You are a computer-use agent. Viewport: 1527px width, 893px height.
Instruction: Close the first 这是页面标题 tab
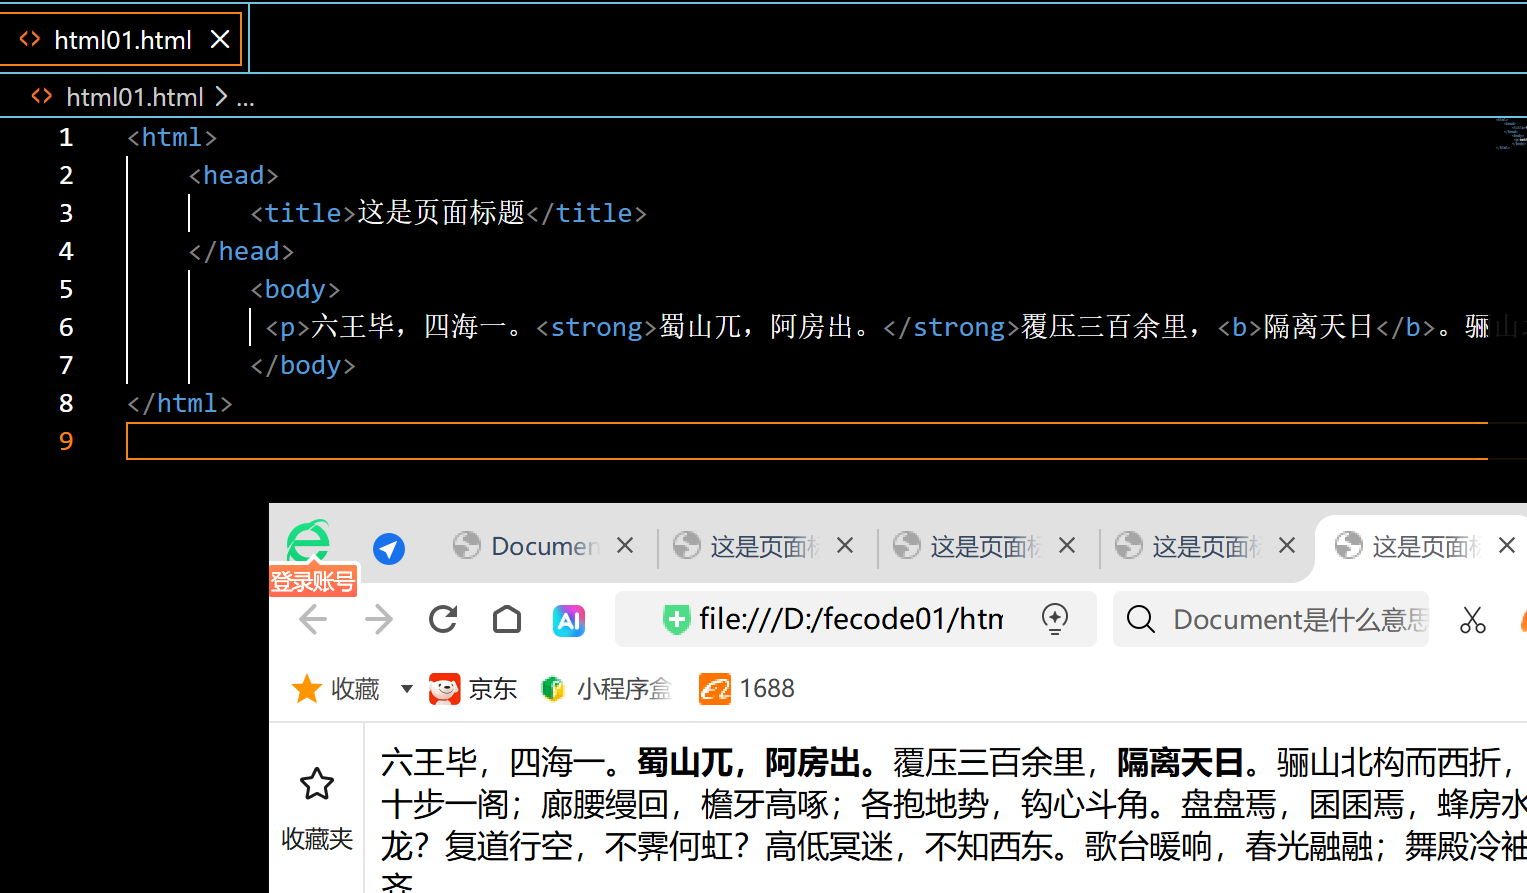(845, 545)
